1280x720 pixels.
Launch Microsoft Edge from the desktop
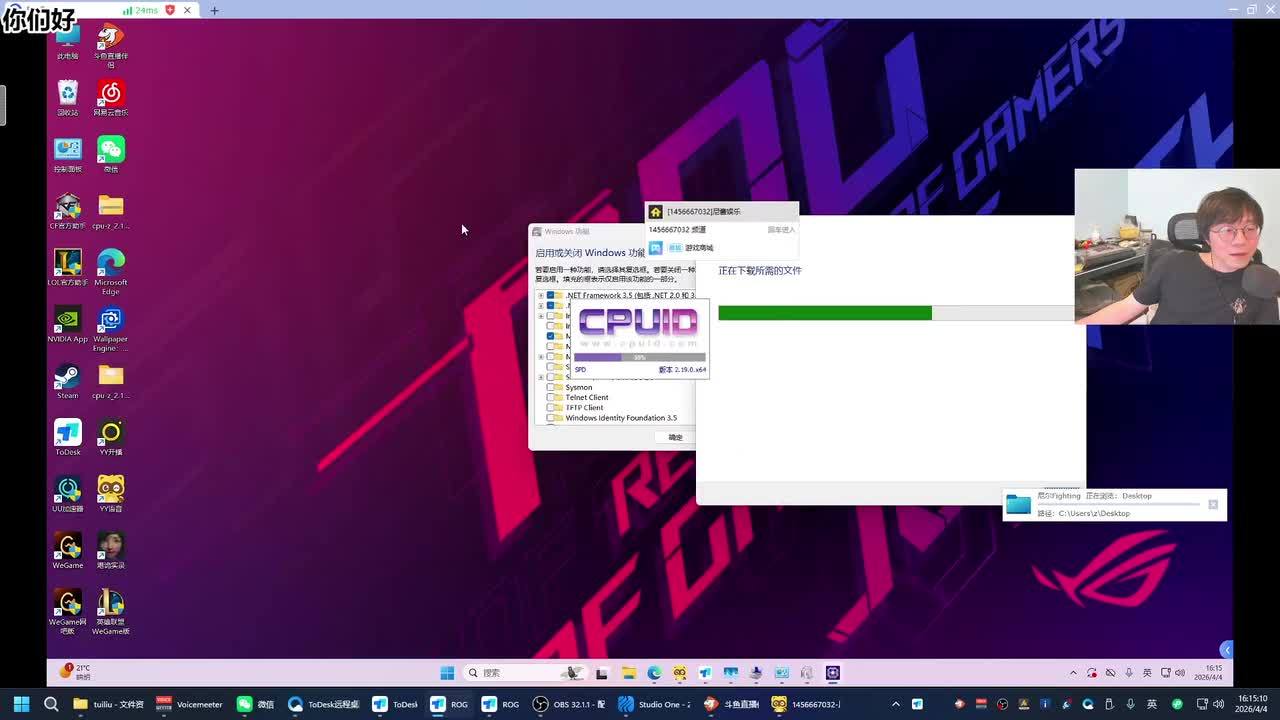pos(111,272)
